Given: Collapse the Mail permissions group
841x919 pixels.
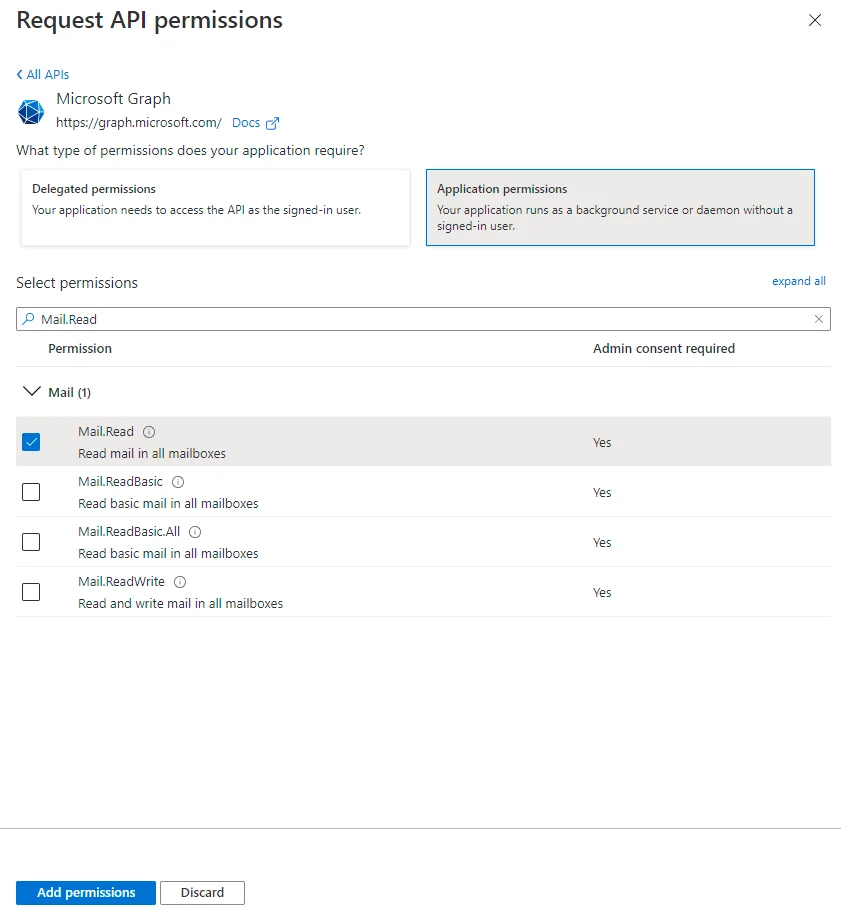Looking at the screenshot, I should (x=31, y=392).
